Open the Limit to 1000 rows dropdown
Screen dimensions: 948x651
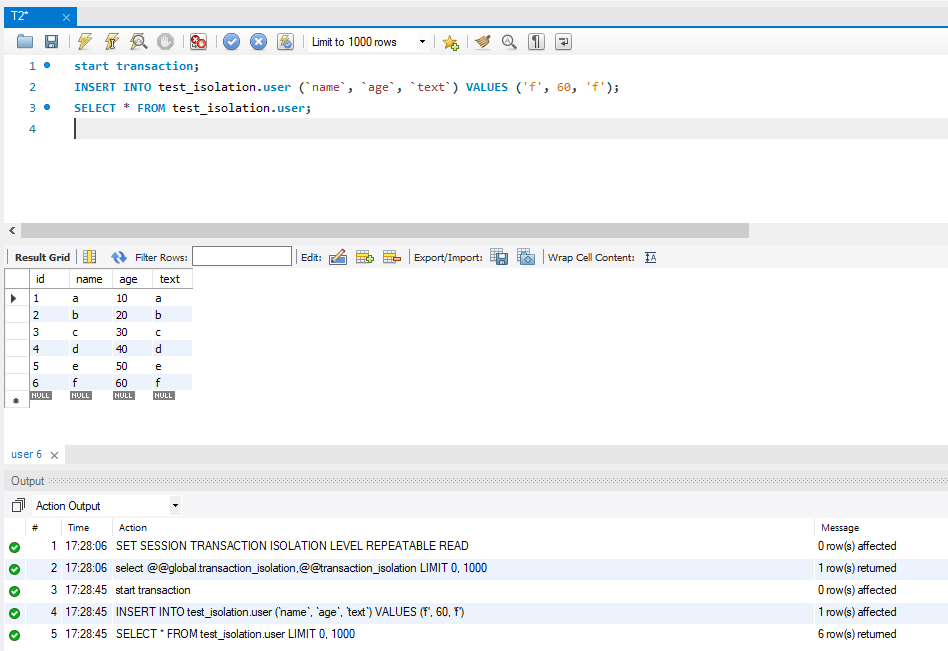coord(368,42)
